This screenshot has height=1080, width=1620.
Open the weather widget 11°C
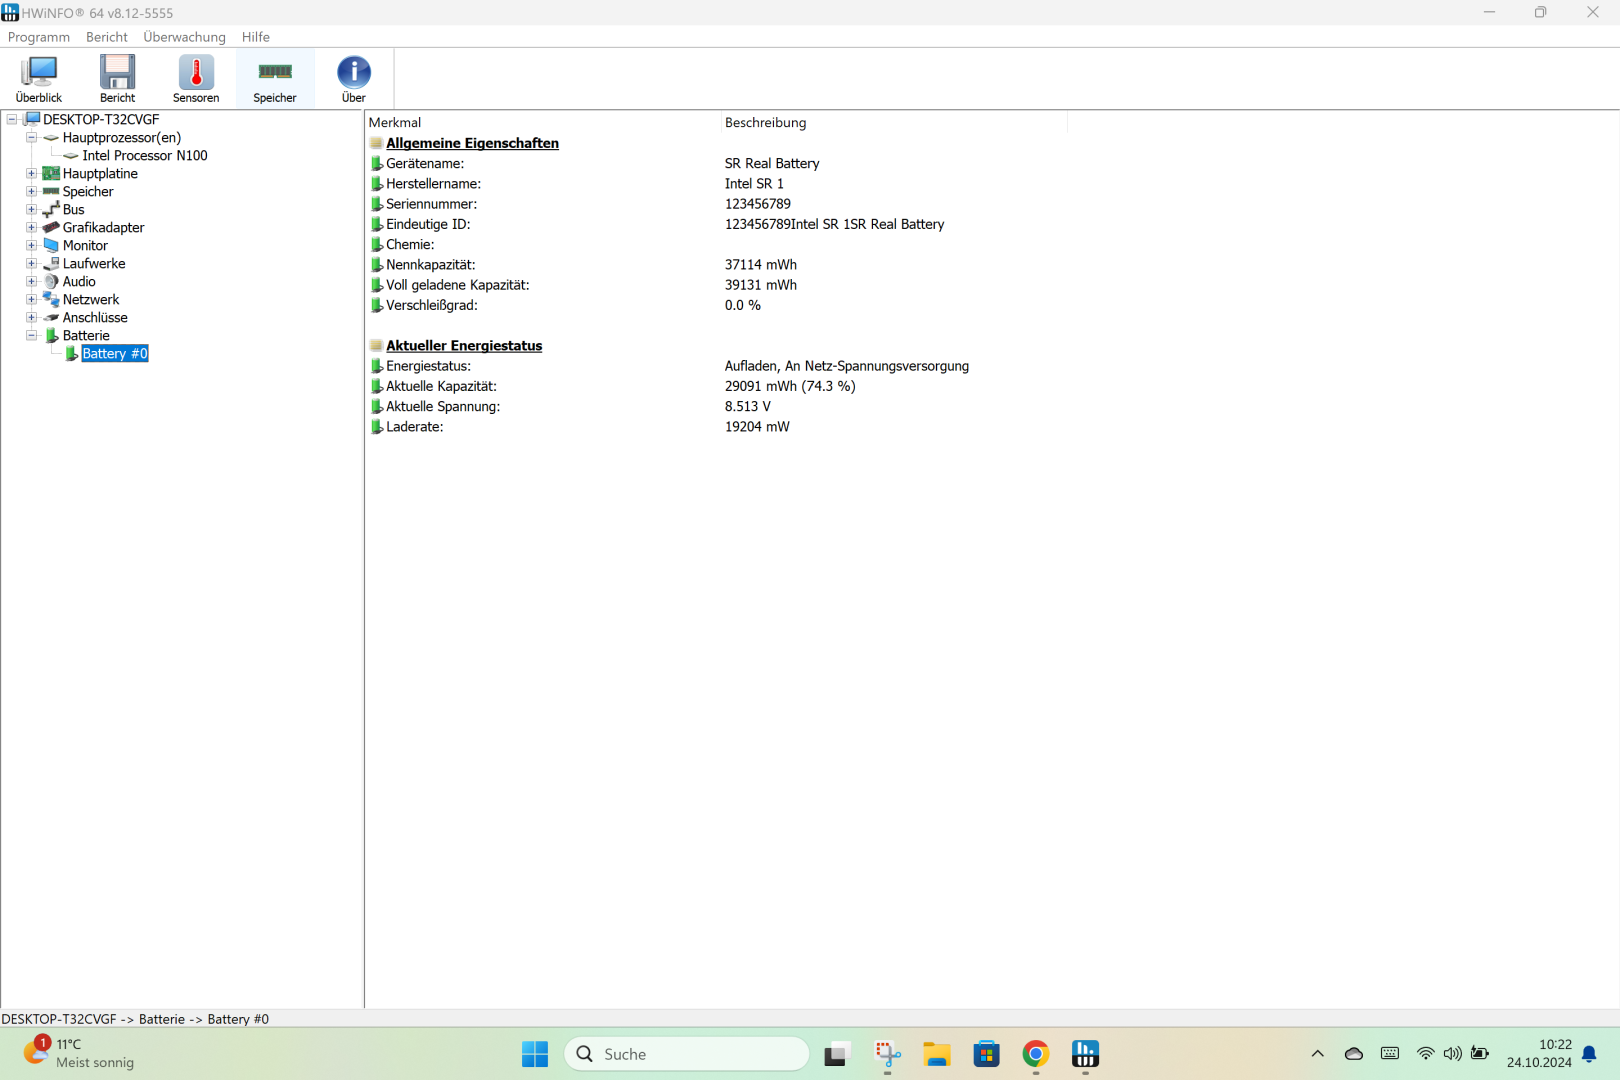pyautogui.click(x=80, y=1054)
